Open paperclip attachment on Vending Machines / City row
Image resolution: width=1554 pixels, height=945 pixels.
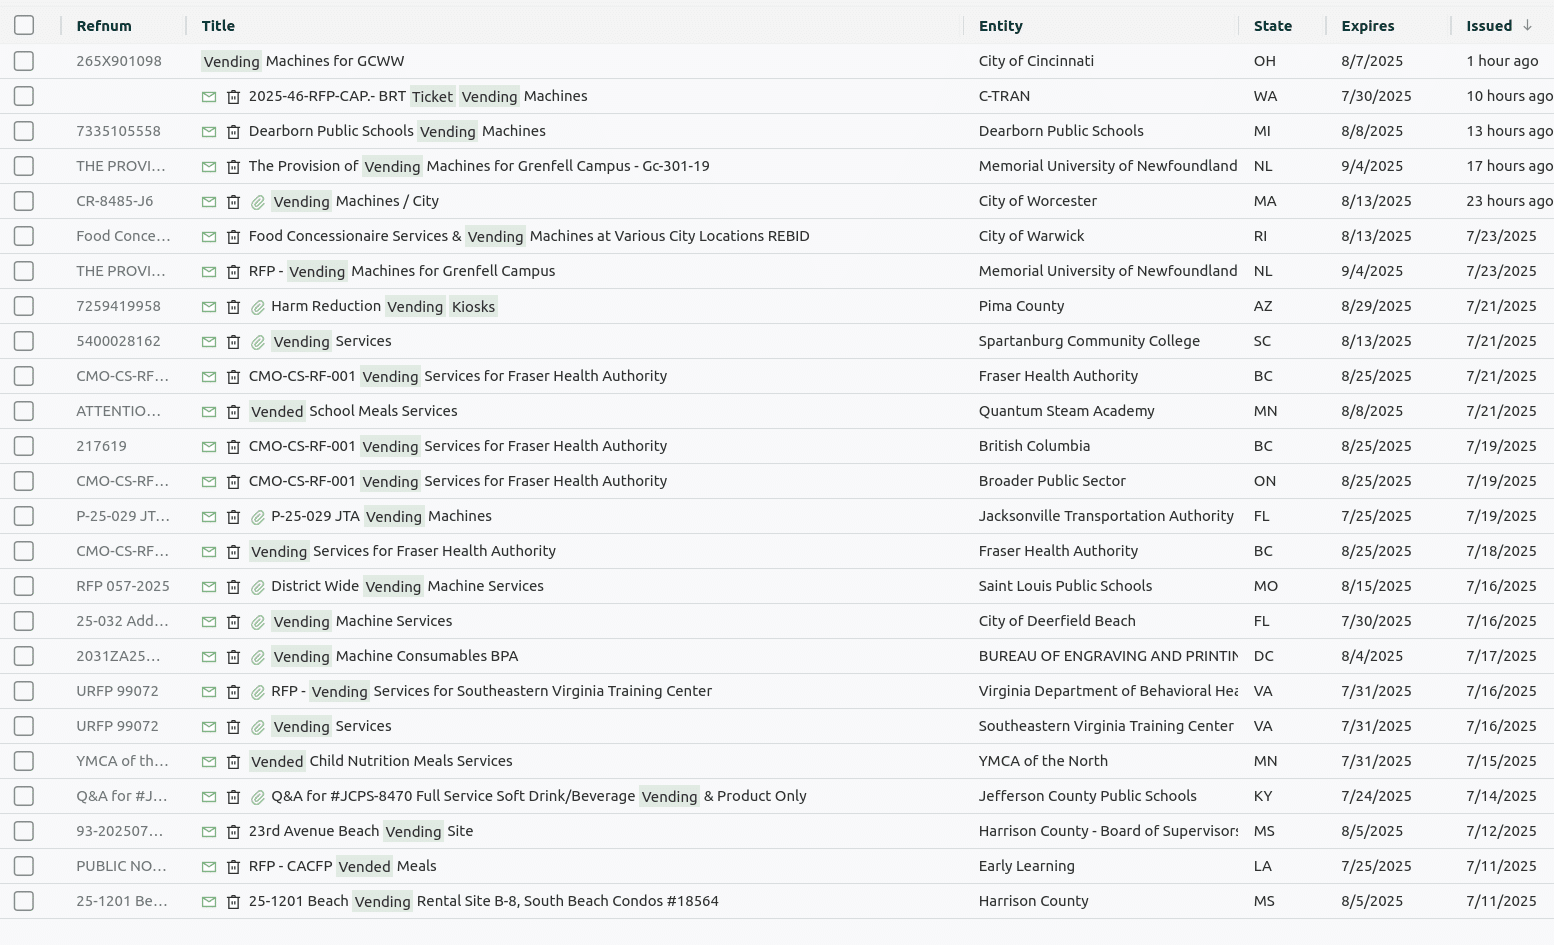257,202
